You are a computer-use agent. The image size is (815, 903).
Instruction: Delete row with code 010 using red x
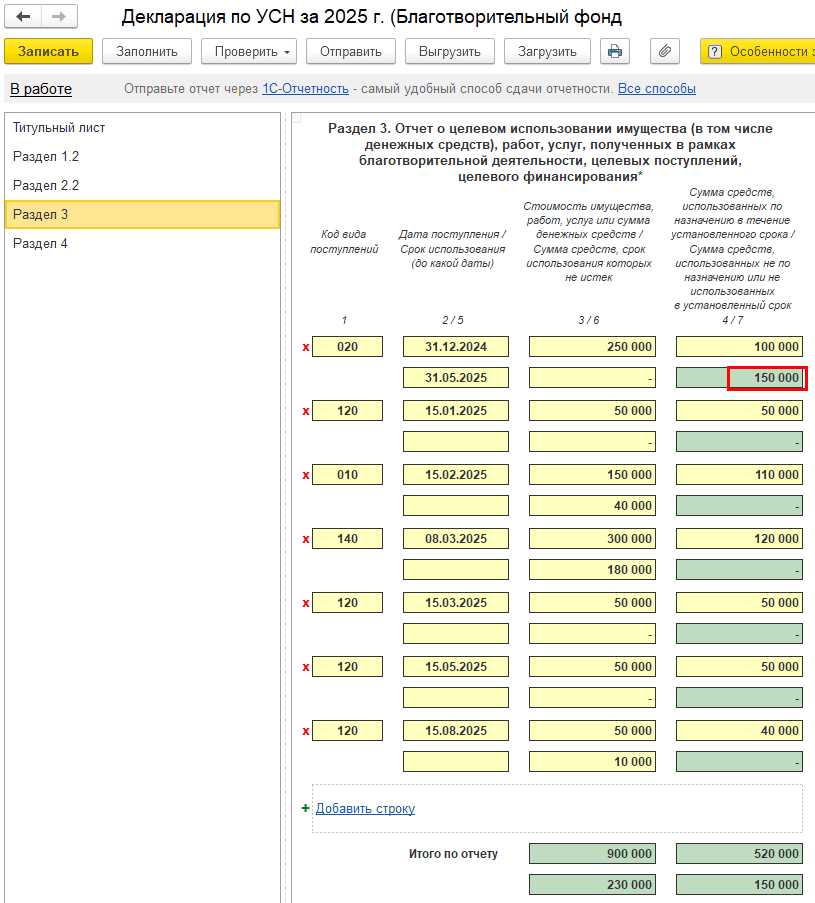(306, 475)
